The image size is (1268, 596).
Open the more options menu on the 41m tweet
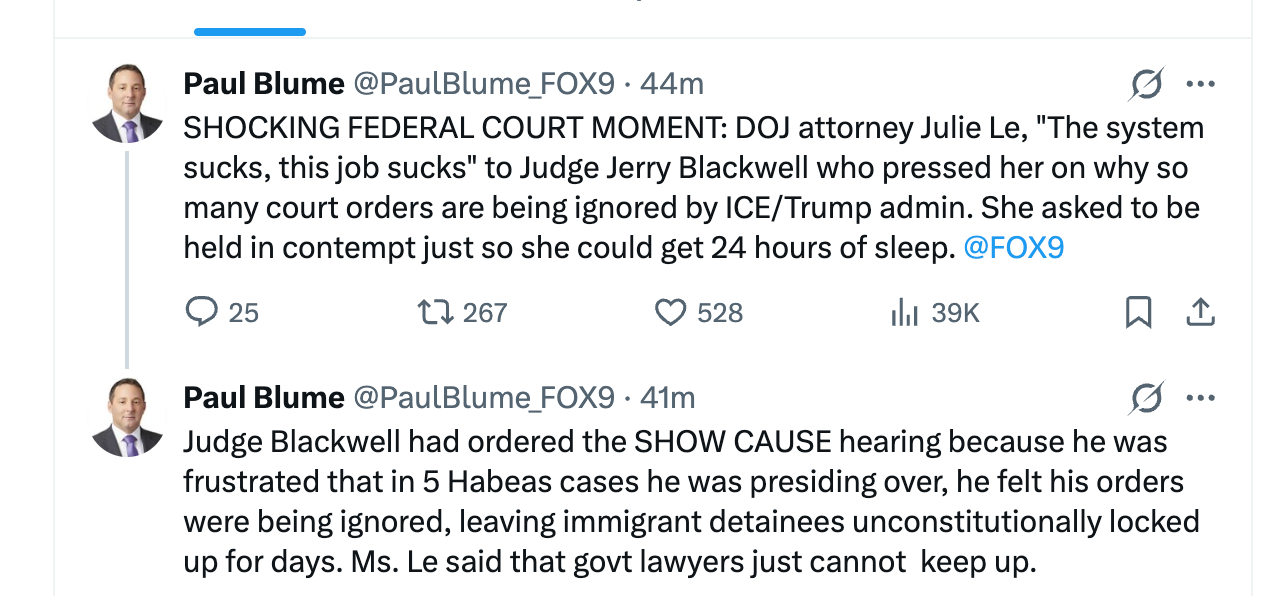[1200, 399]
